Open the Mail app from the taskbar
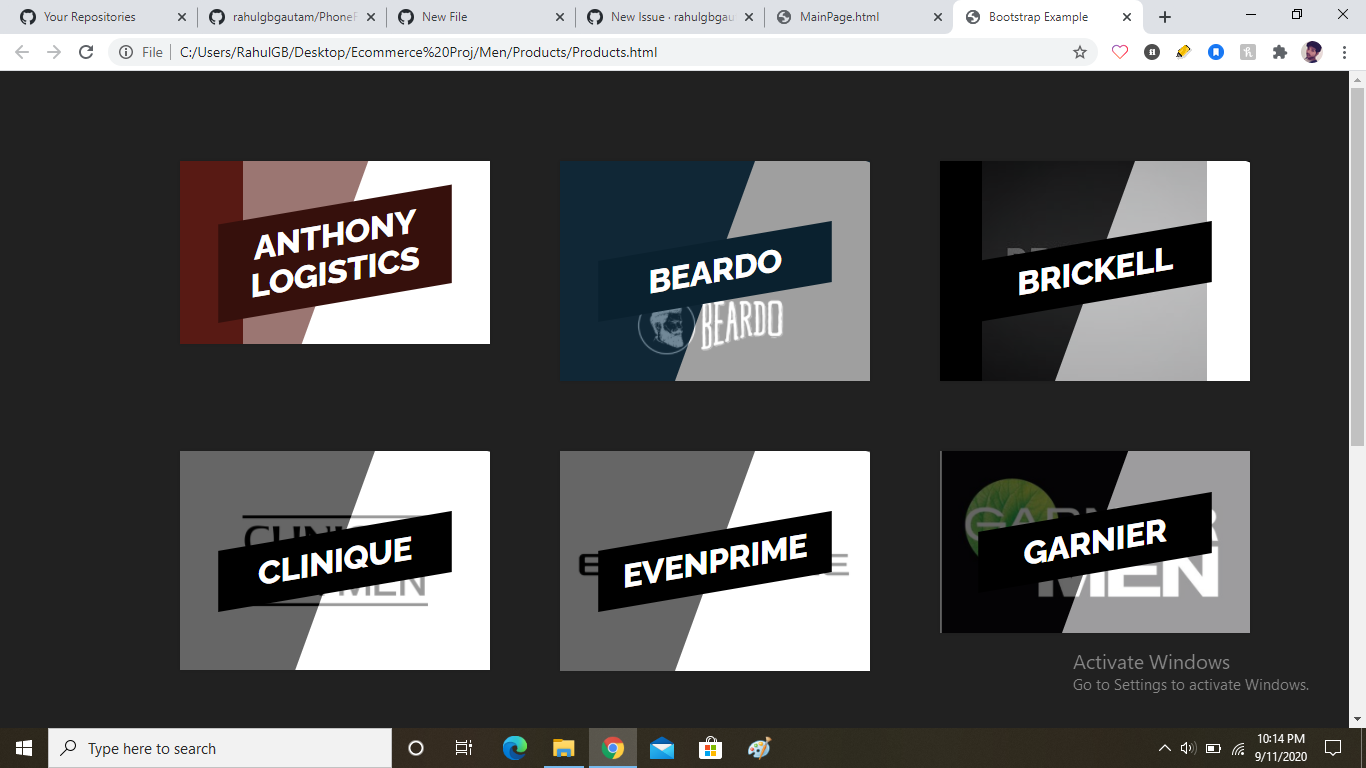 point(661,748)
